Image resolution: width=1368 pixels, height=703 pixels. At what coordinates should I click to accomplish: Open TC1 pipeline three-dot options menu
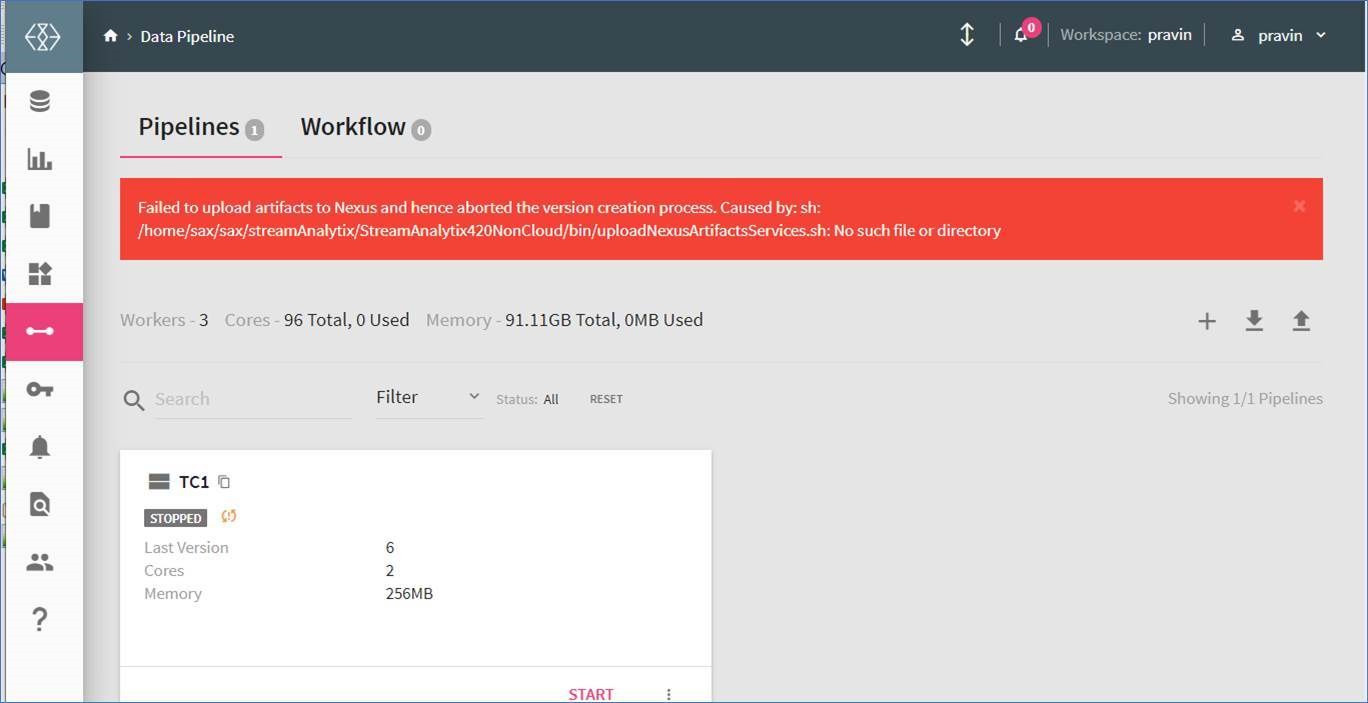(669, 694)
